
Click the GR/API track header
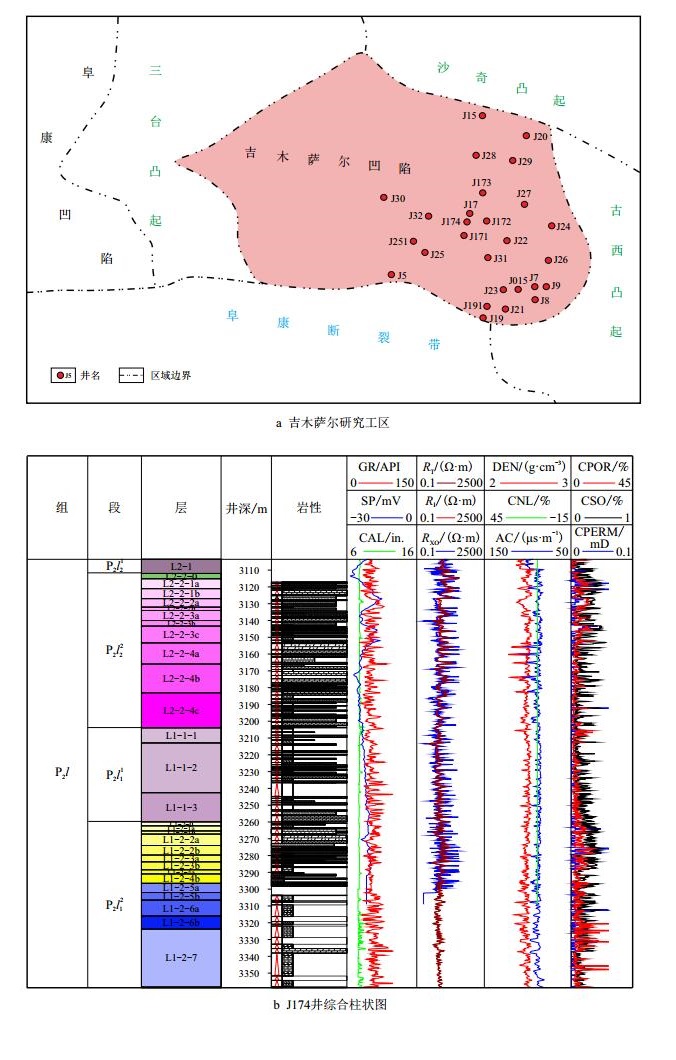(x=381, y=467)
